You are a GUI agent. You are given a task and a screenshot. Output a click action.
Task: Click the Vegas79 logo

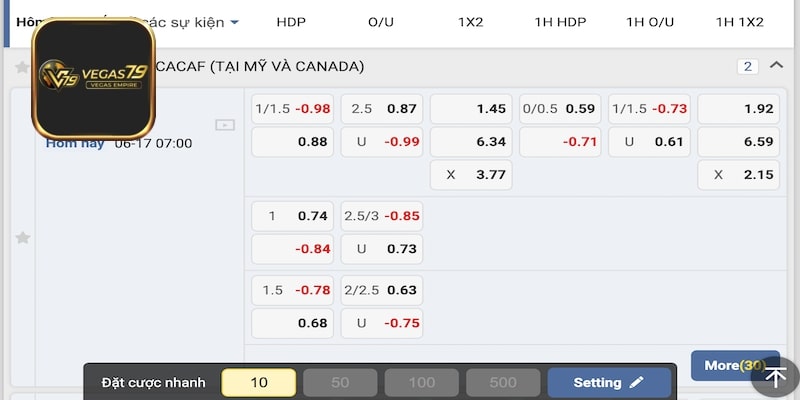93,78
